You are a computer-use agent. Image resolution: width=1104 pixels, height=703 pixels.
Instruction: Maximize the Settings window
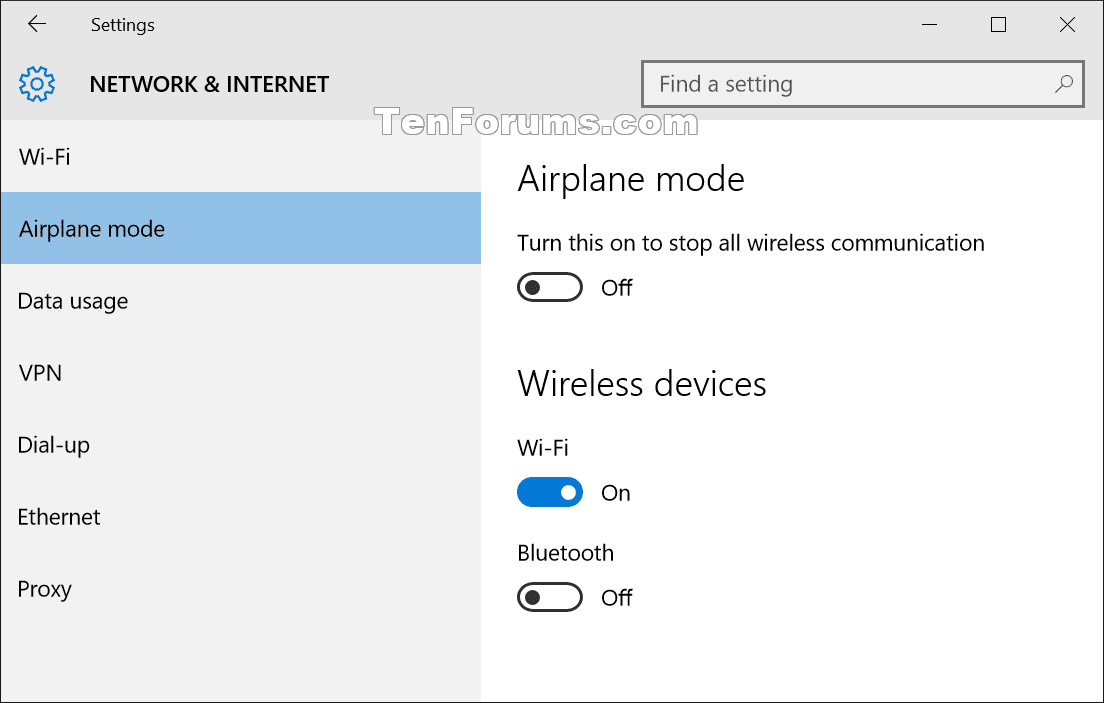(998, 25)
